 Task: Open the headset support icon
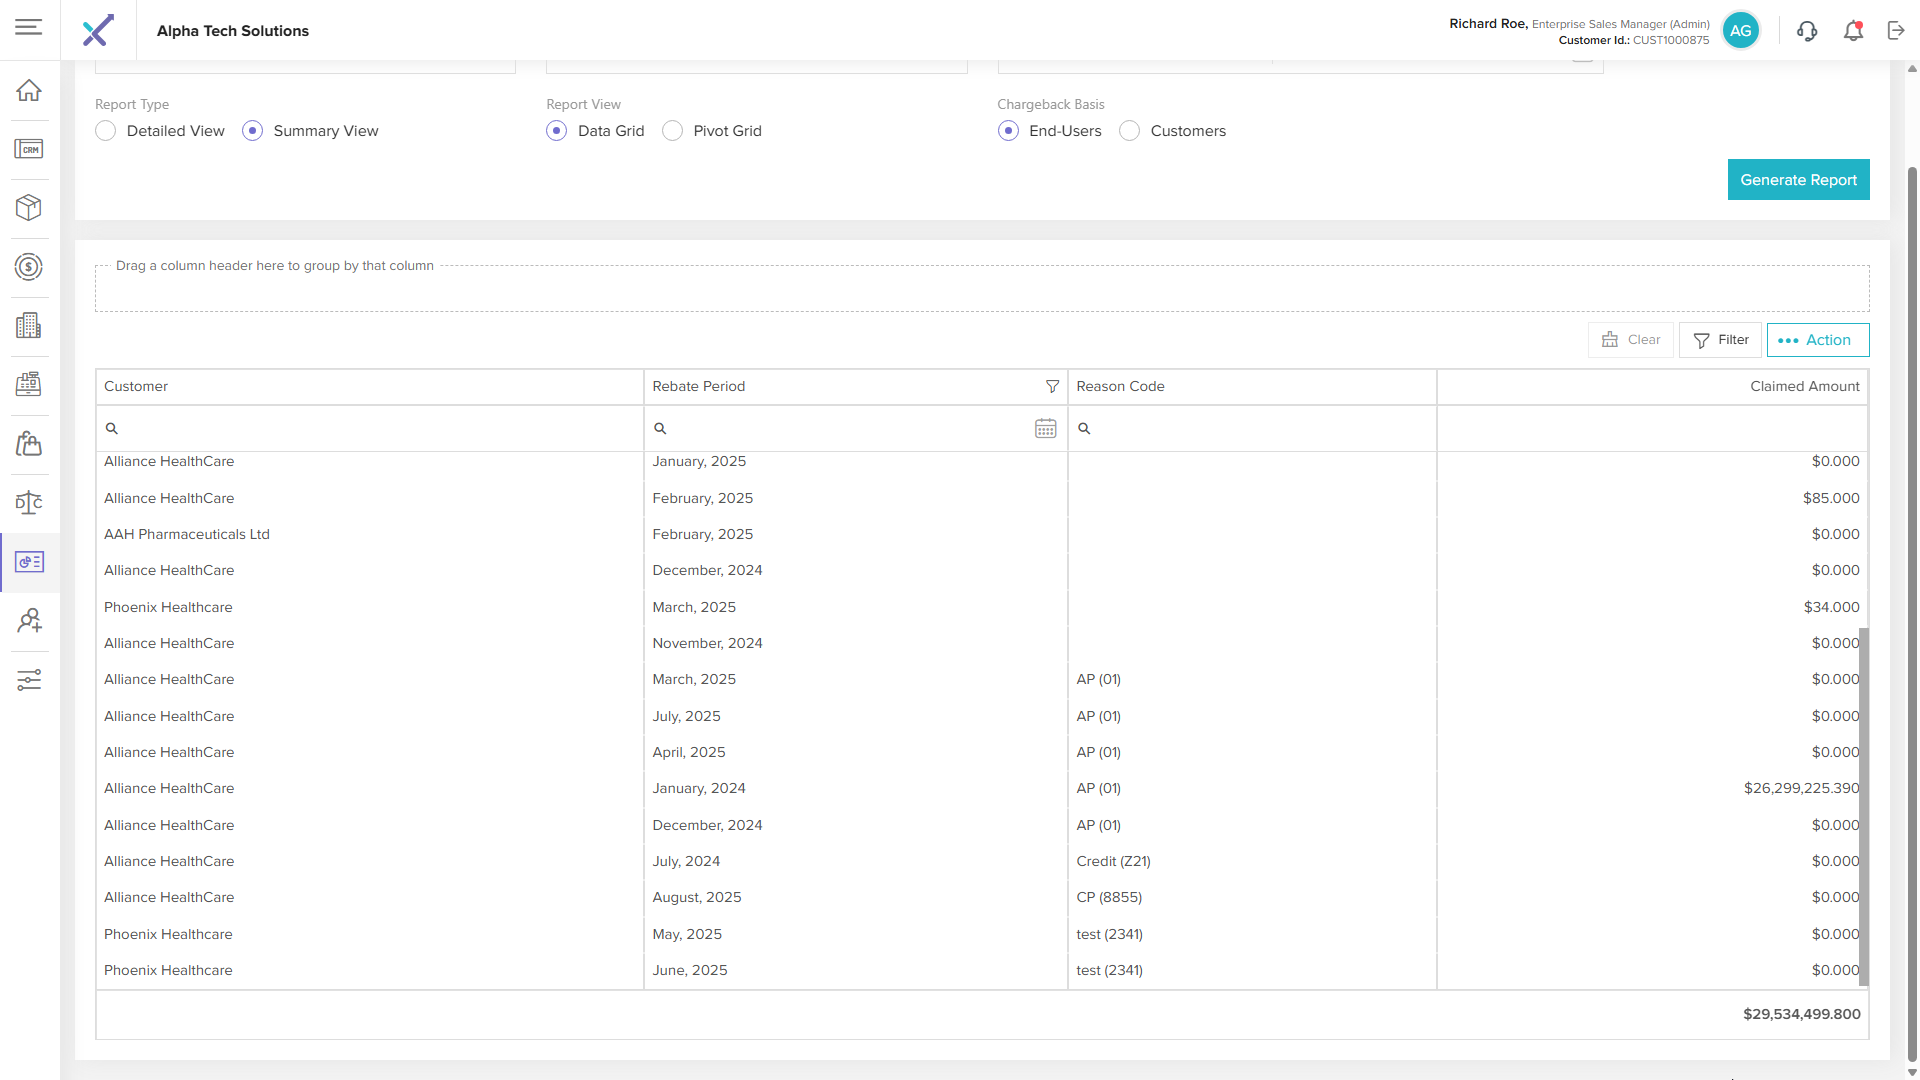coord(1807,31)
